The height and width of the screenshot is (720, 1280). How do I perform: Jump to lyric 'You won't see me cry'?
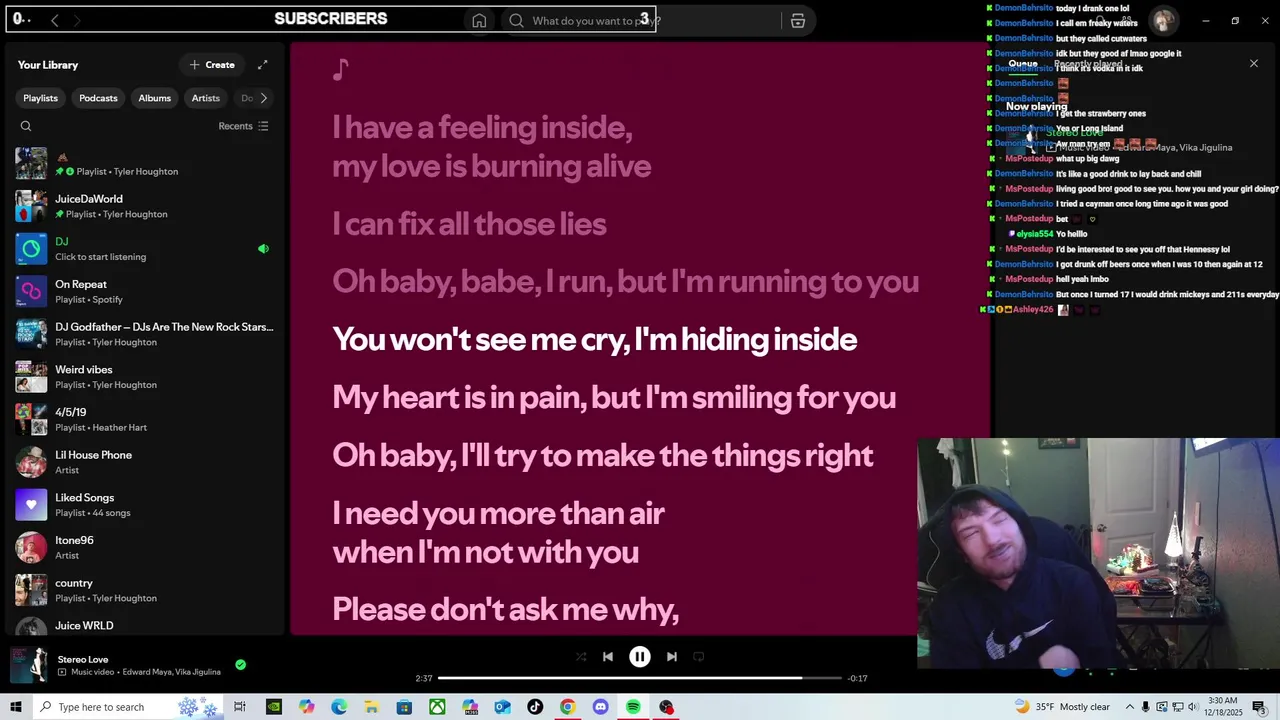coord(594,340)
